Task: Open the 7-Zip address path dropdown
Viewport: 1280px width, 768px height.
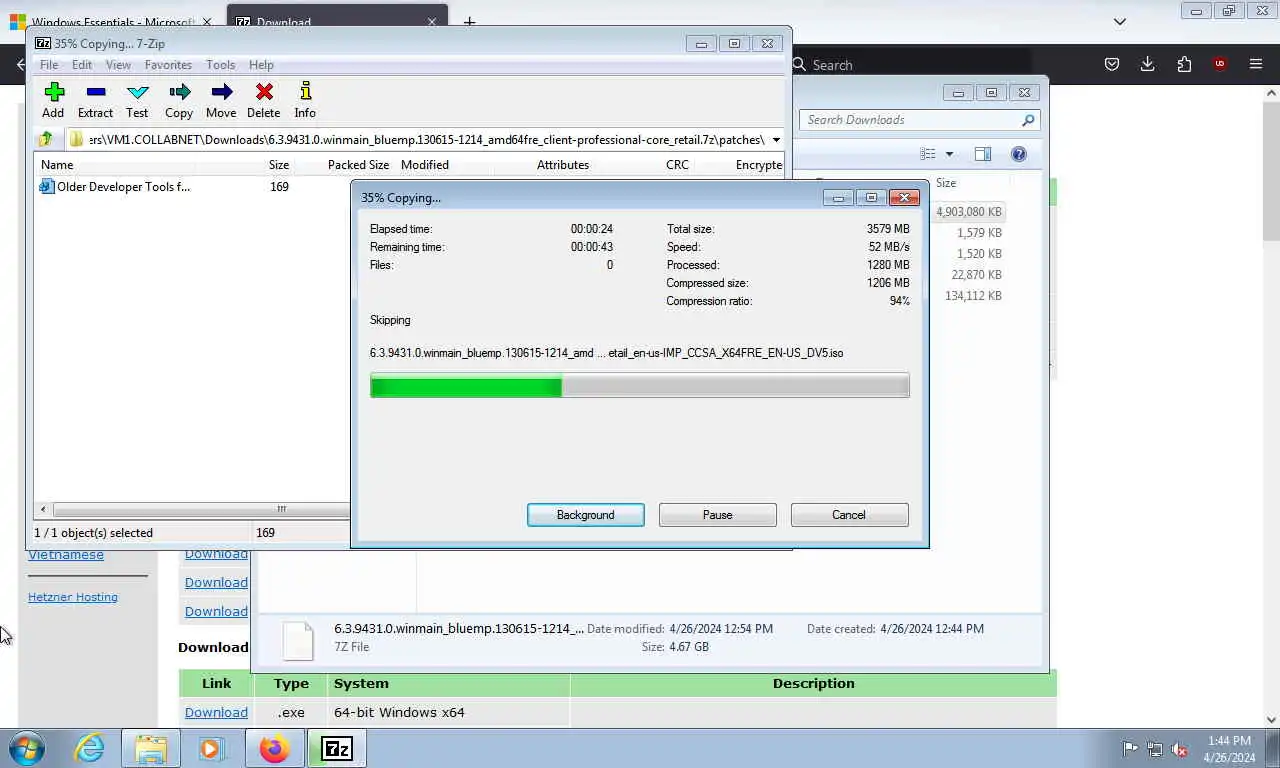Action: [x=776, y=140]
